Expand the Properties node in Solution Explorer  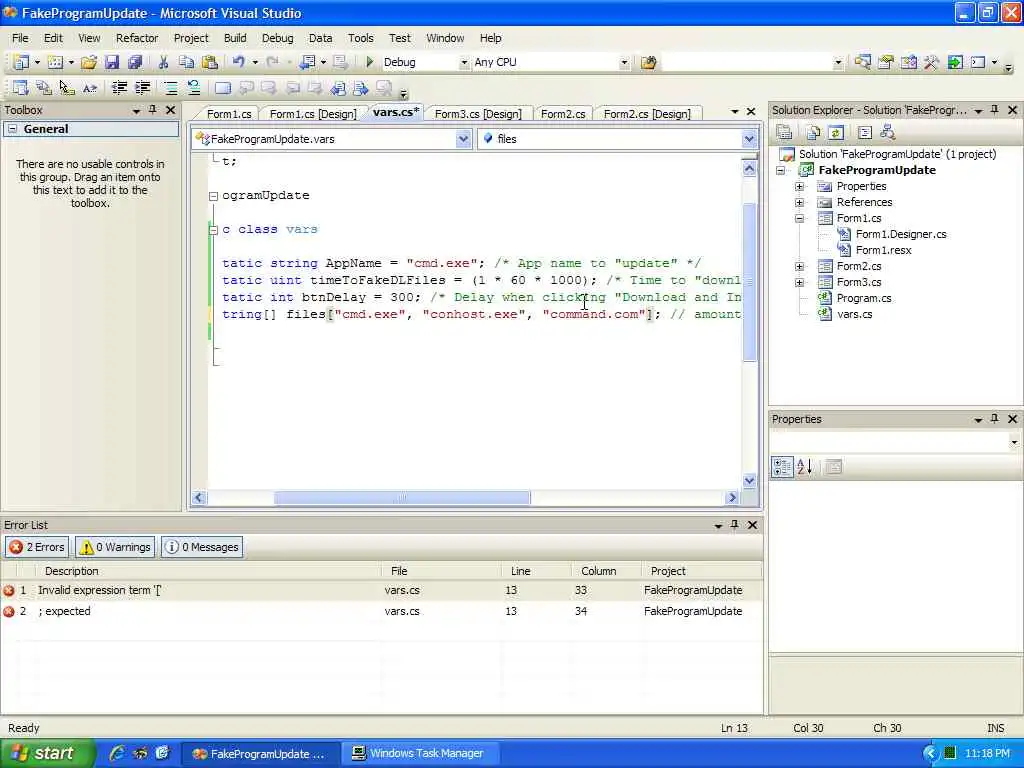point(799,186)
